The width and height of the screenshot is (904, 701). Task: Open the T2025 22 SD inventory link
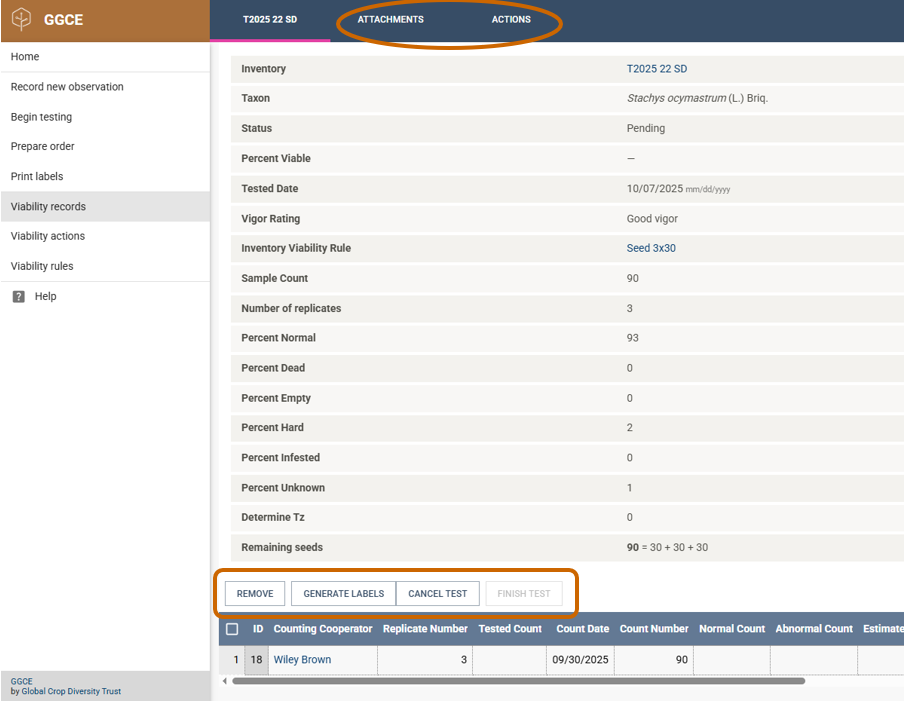click(x=656, y=69)
